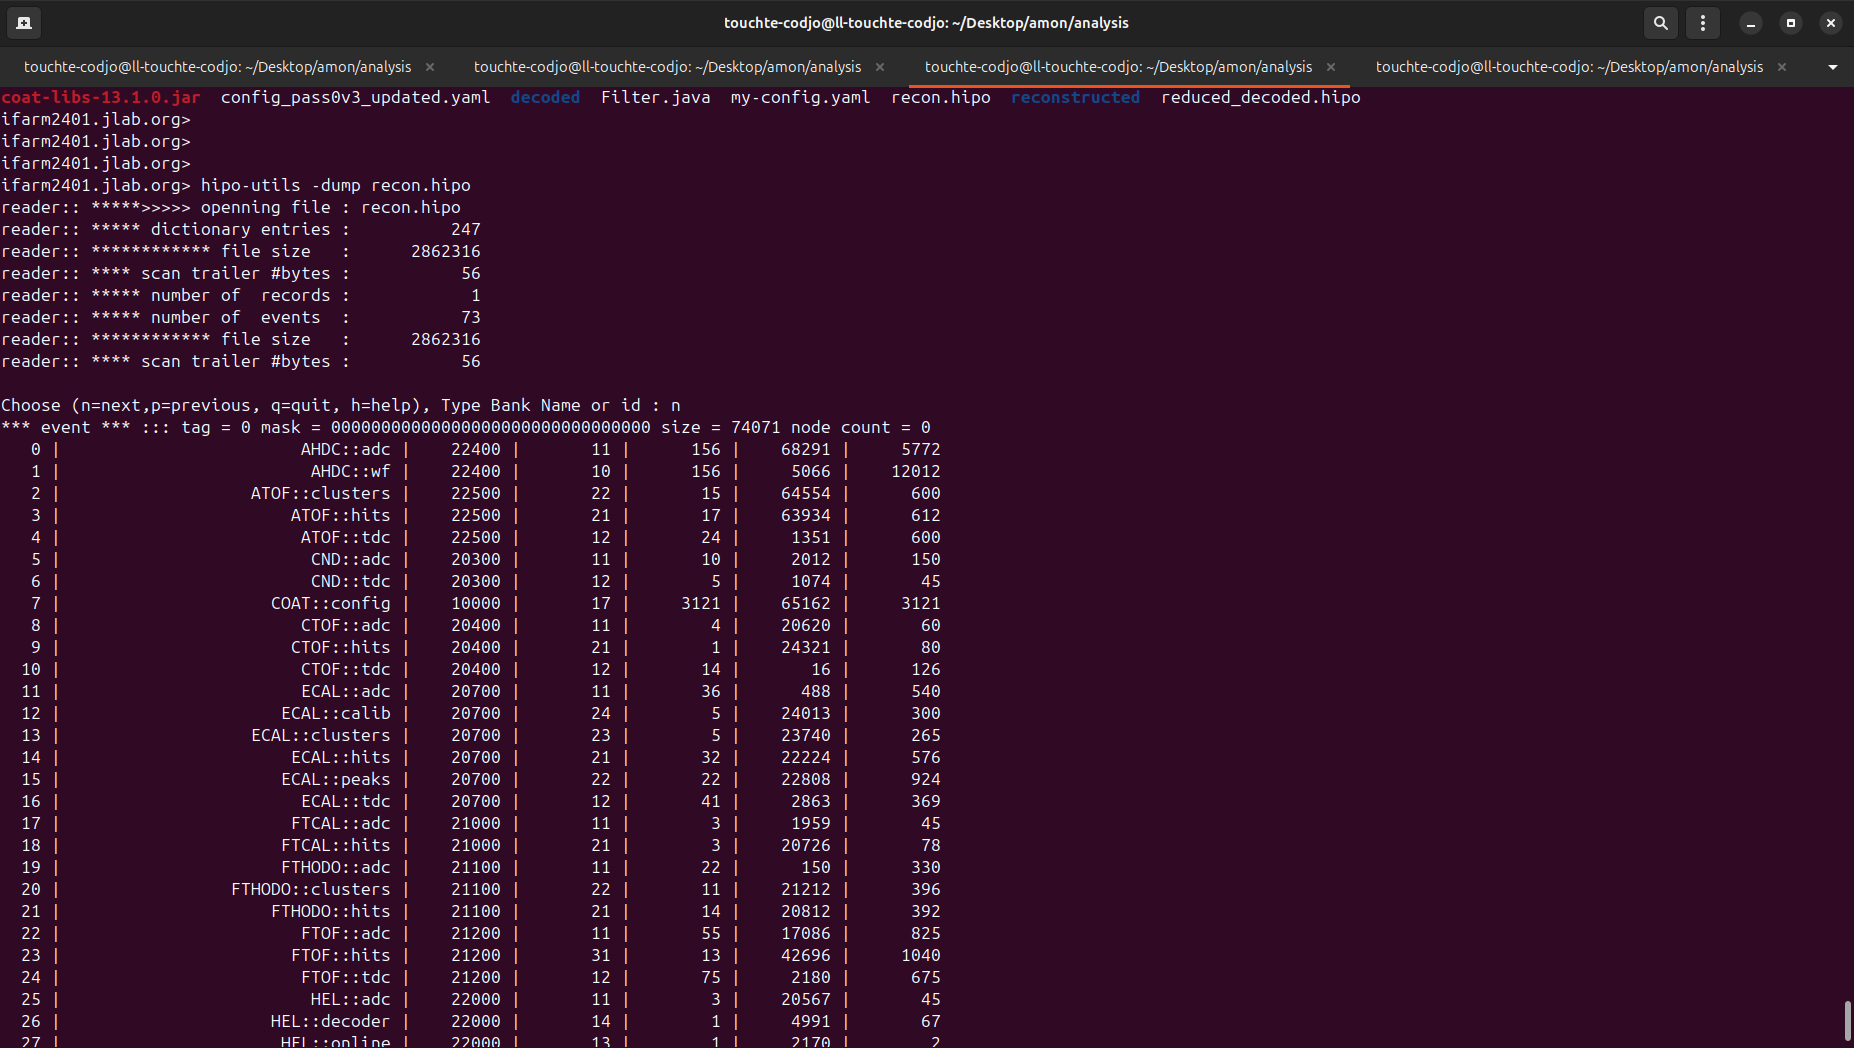Close the fourth terminal tab

[x=1782, y=67]
